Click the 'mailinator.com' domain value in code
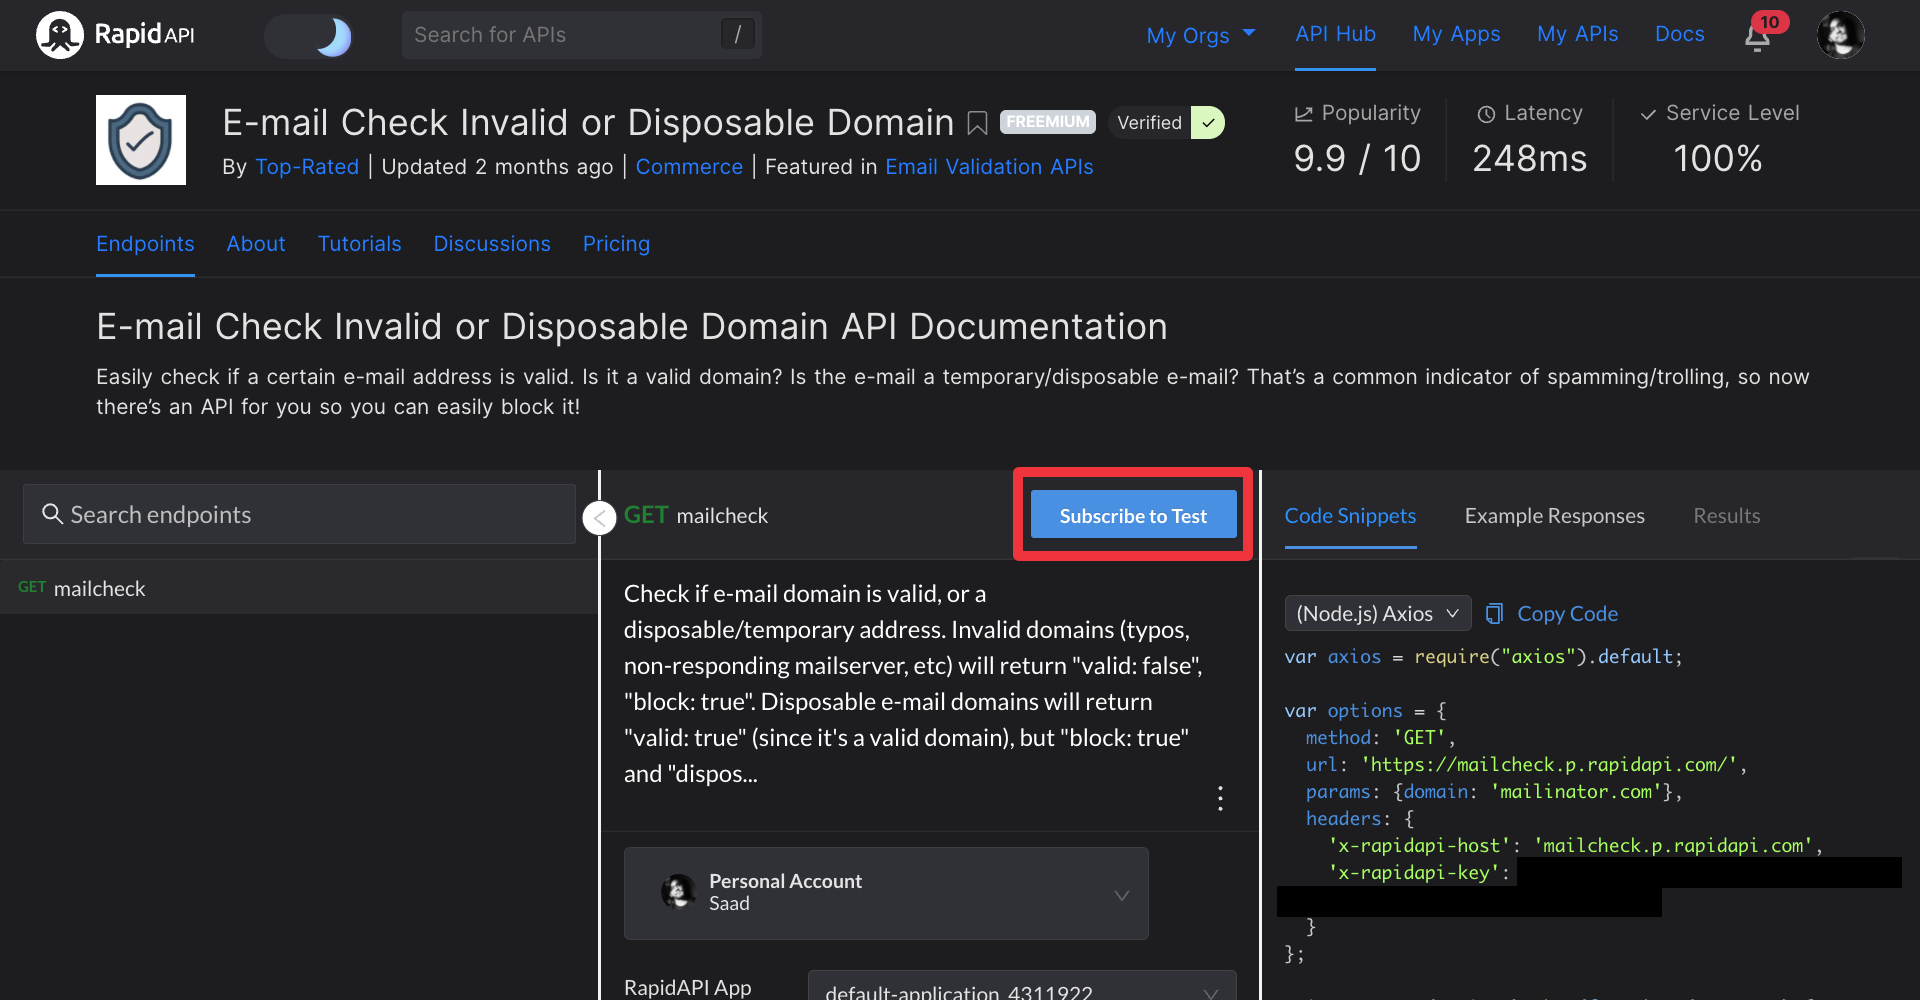 (1576, 791)
